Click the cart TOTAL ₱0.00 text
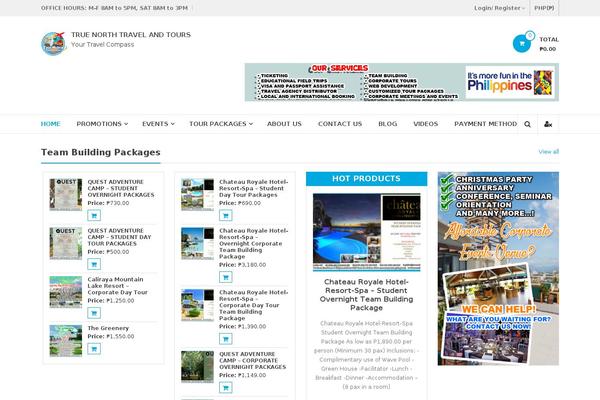The image size is (600, 400). 549,44
